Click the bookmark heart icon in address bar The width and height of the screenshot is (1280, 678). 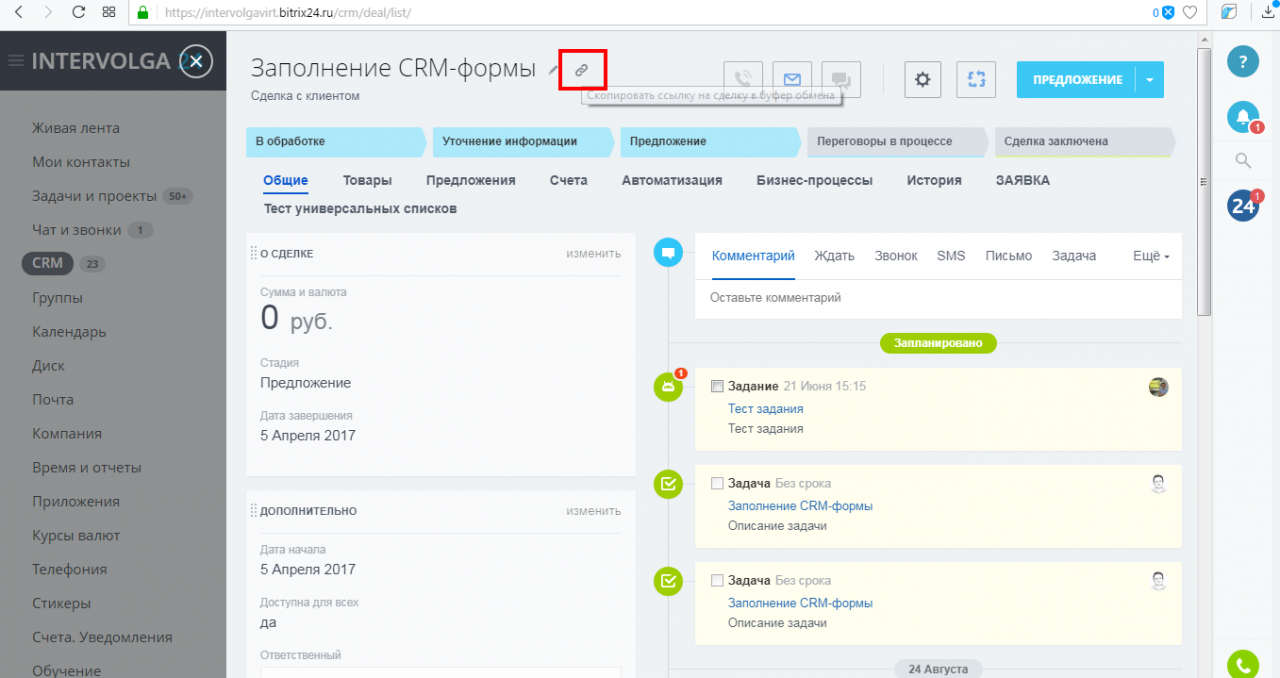pos(1190,13)
